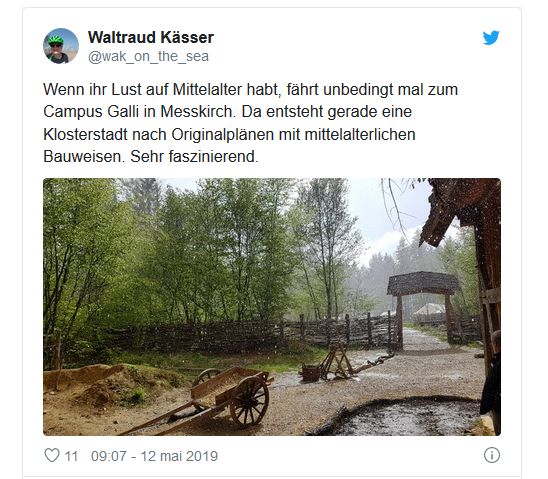The image size is (548, 479).
Task: Open Waltraud Kässer's profile avatar
Action: coord(61,46)
